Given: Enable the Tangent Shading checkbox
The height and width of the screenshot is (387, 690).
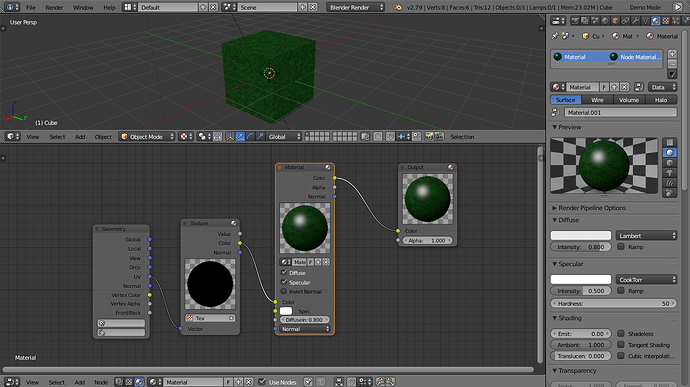Looking at the screenshot, I should (x=621, y=344).
